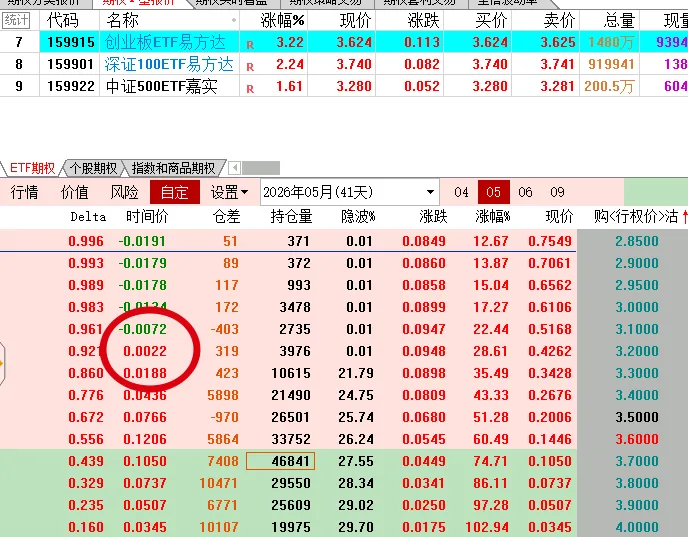Click the option price 0.7549

click(x=550, y=241)
